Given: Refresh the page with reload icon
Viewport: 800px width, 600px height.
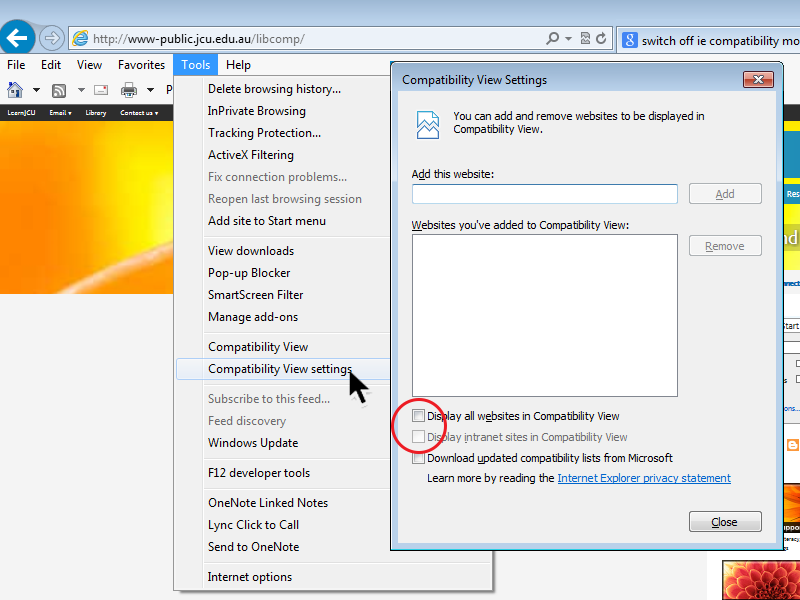Looking at the screenshot, I should tap(601, 38).
